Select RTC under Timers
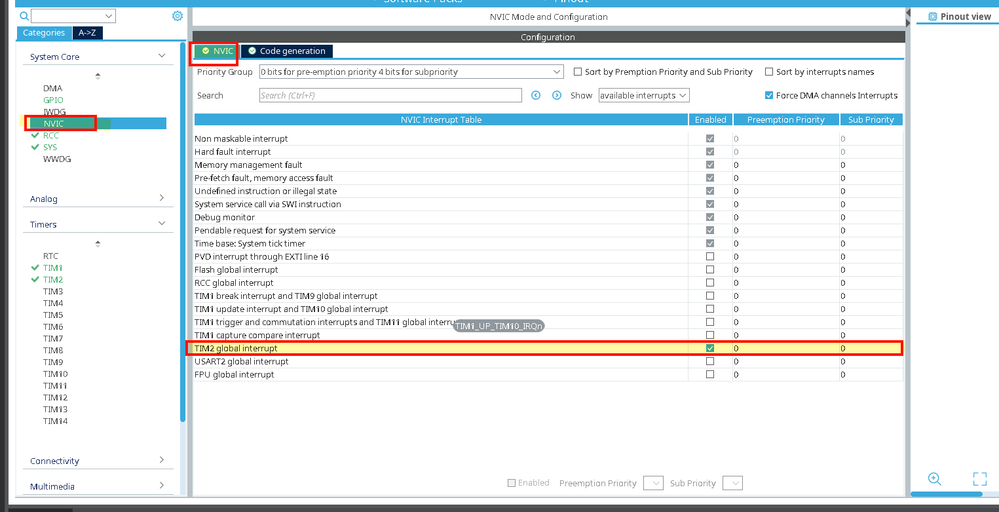The height and width of the screenshot is (512, 999). coord(50,255)
